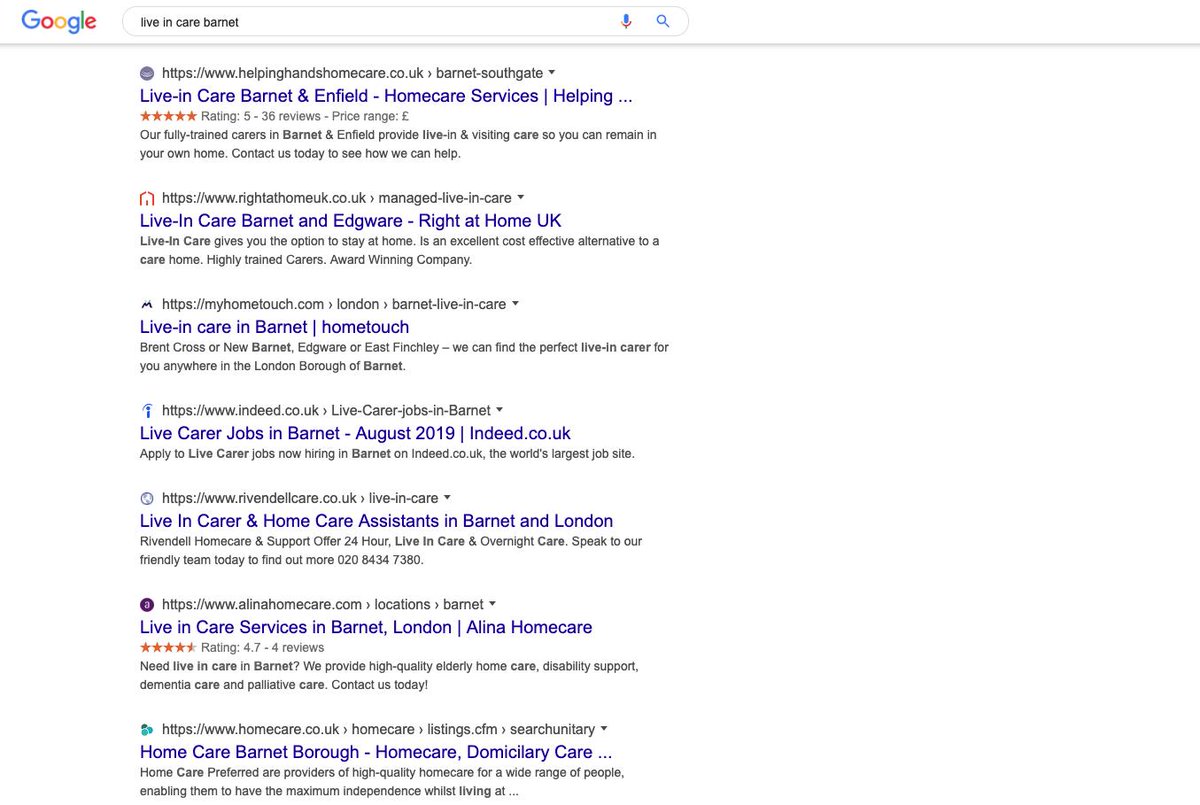Viewport: 1200px width, 805px height.
Task: Click the magnifying glass search button
Action: [x=662, y=21]
